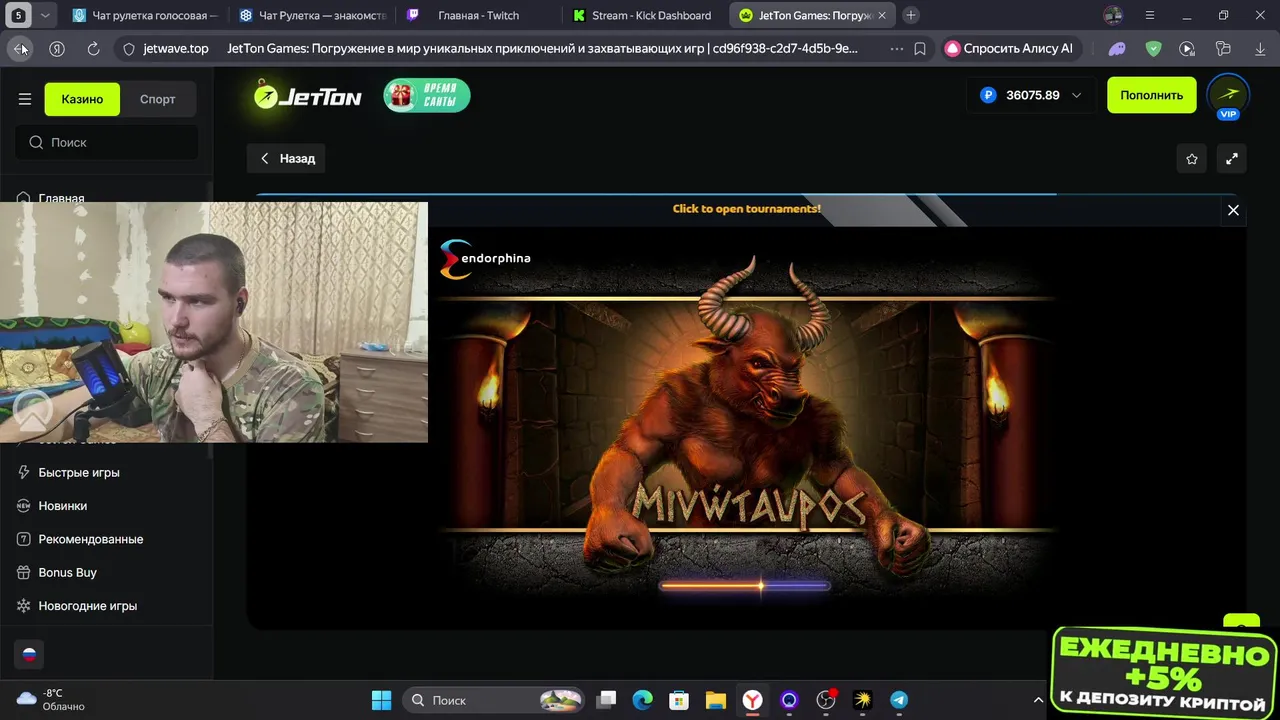
Task: Open the three-dots page menu in address bar
Action: click(896, 48)
